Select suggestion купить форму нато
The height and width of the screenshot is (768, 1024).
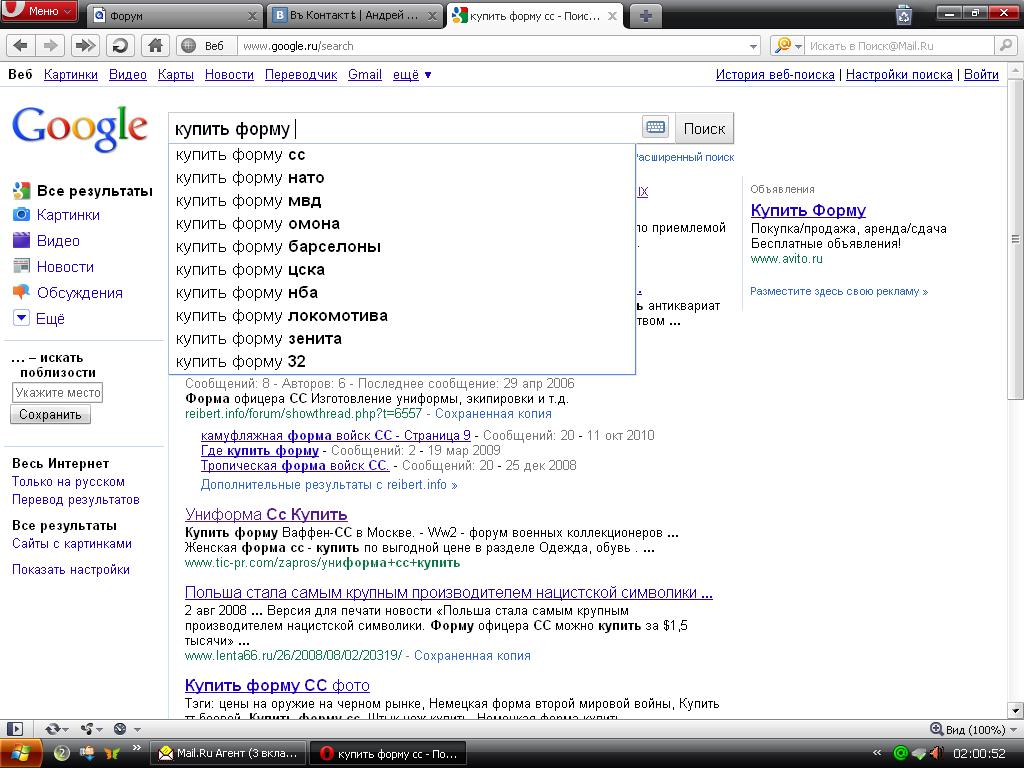pos(402,178)
